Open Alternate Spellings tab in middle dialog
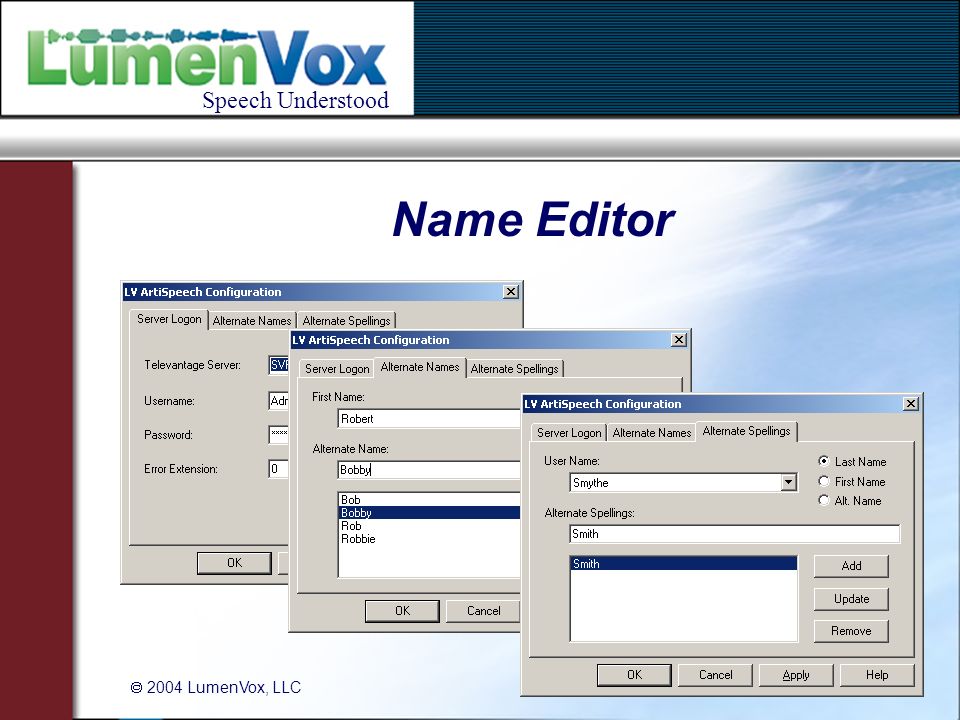The height and width of the screenshot is (720, 960). pyautogui.click(x=514, y=369)
